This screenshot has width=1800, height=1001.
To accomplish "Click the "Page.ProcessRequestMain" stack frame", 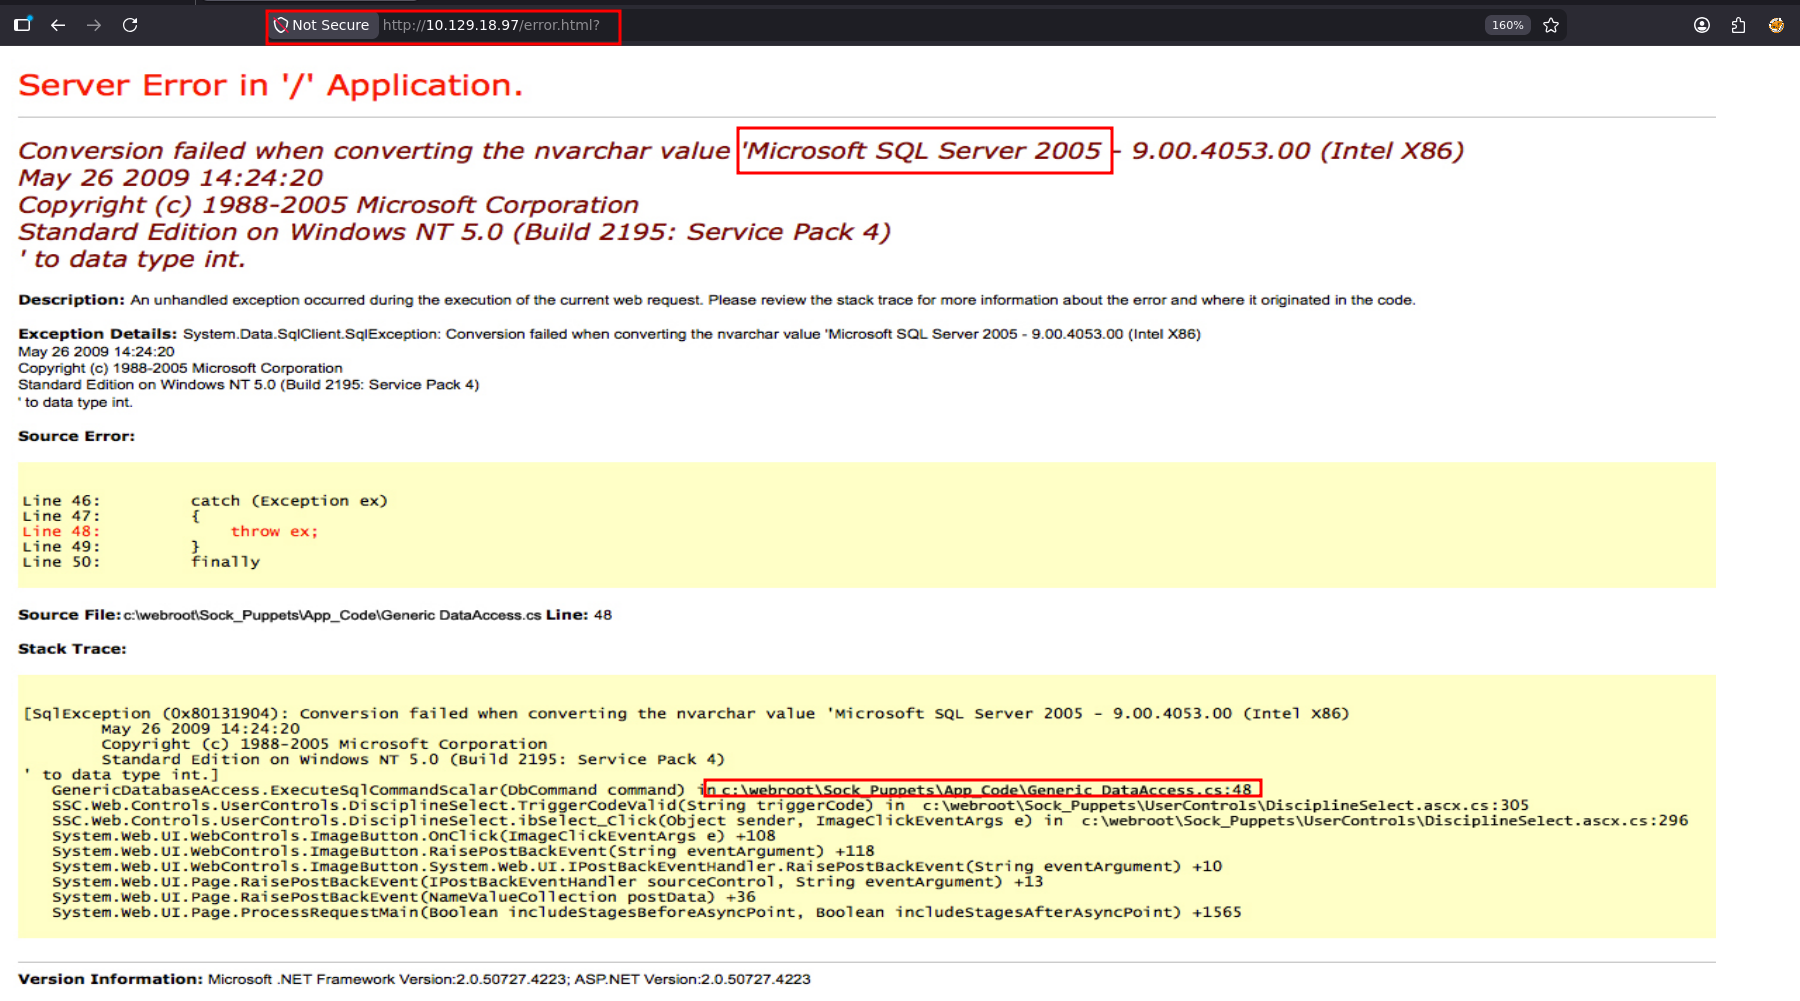I will pos(646,913).
